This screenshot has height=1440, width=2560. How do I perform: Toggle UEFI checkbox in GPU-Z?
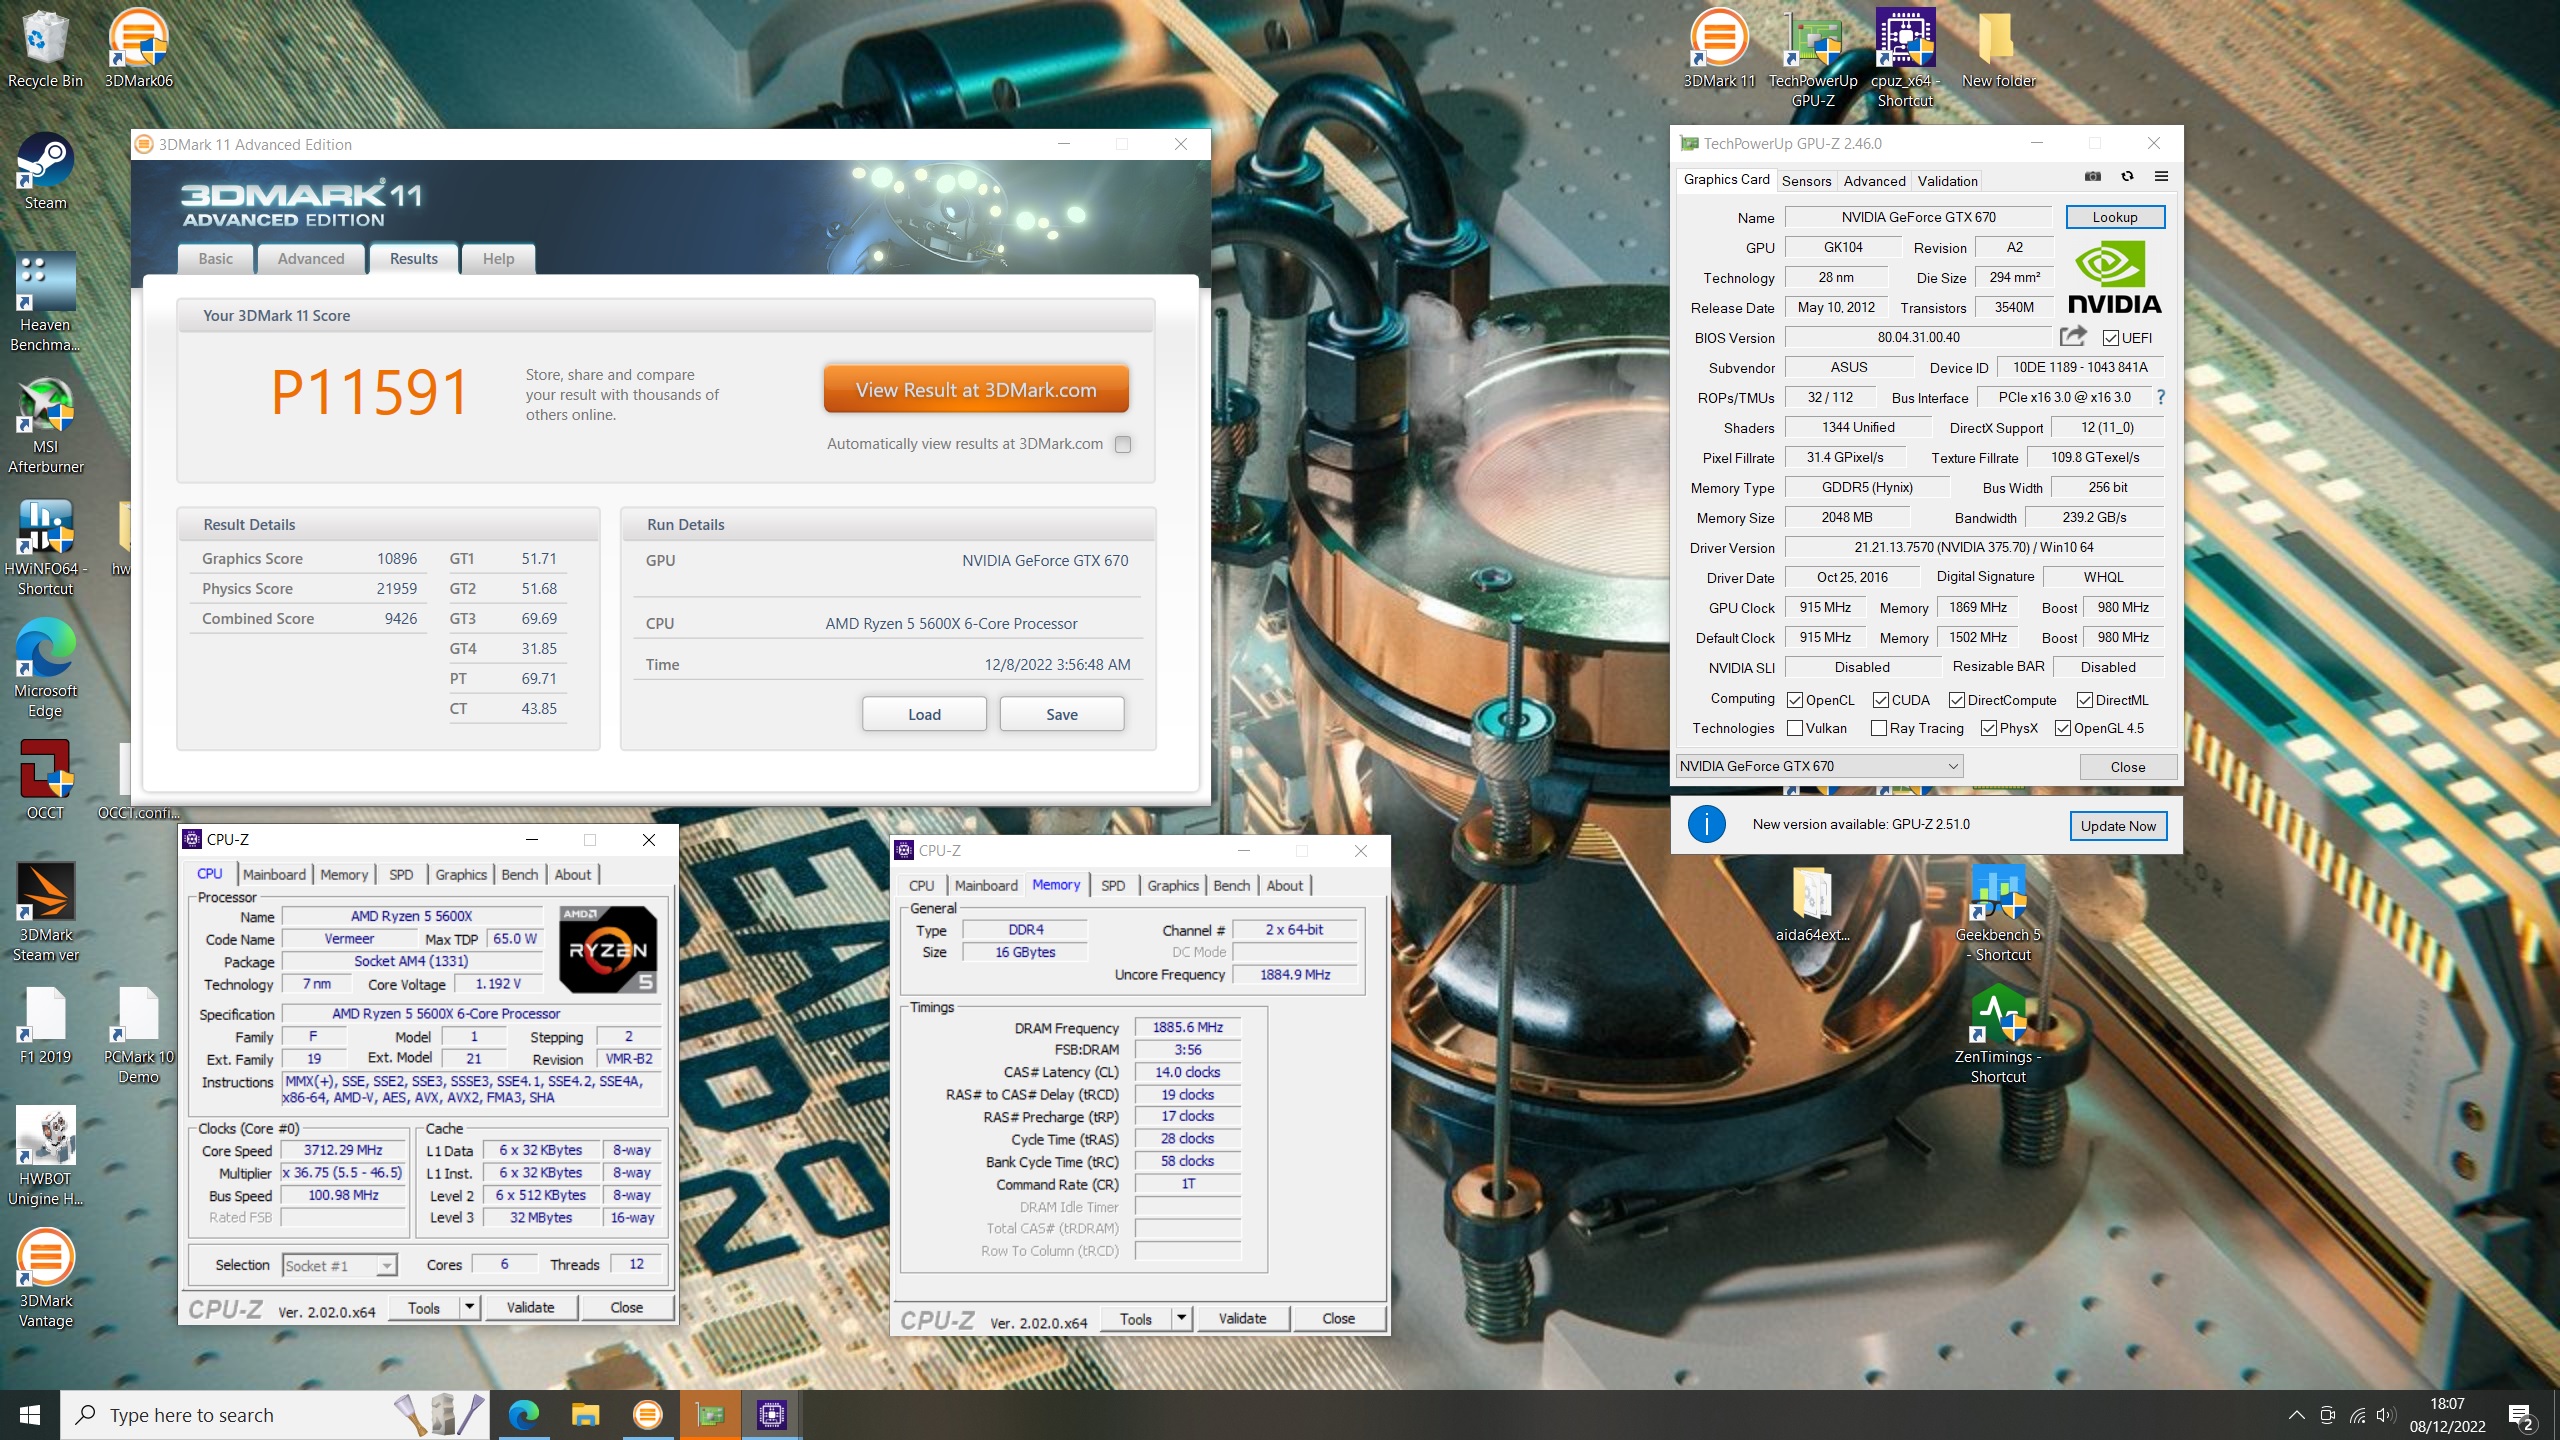(2111, 338)
